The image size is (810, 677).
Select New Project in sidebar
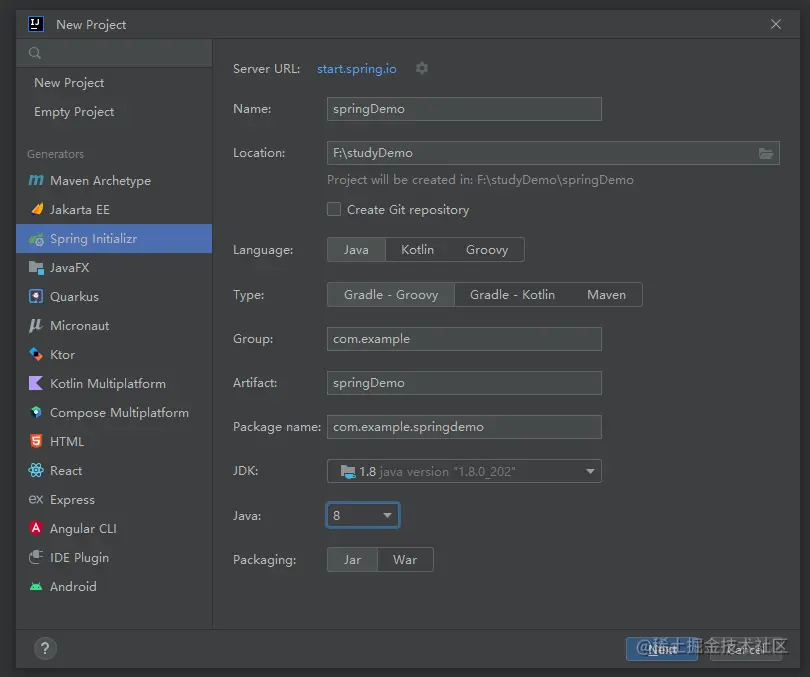click(x=69, y=83)
